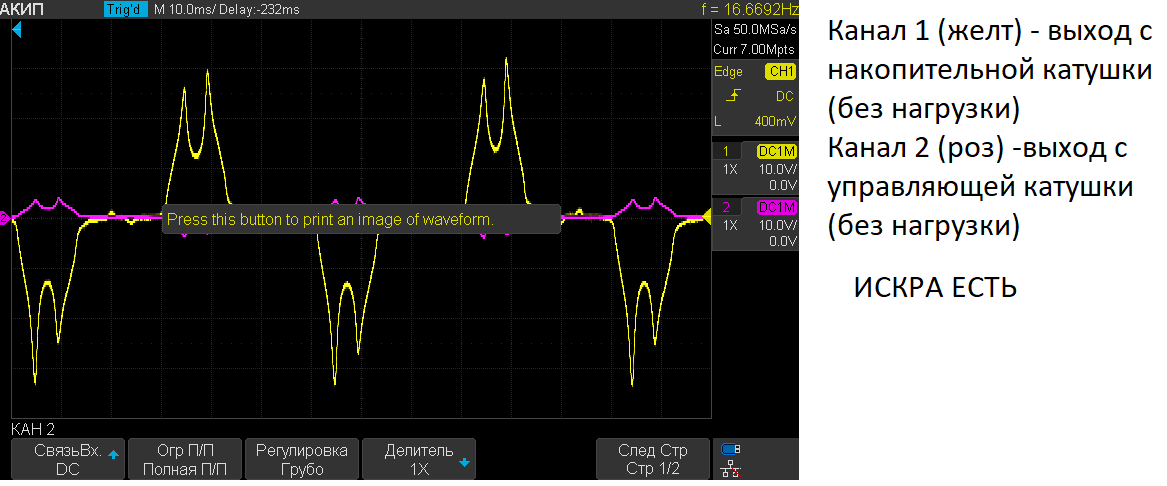The height and width of the screenshot is (486, 1167).
Task: Toggle Регулировка between coarse and fine
Action: pos(301,459)
